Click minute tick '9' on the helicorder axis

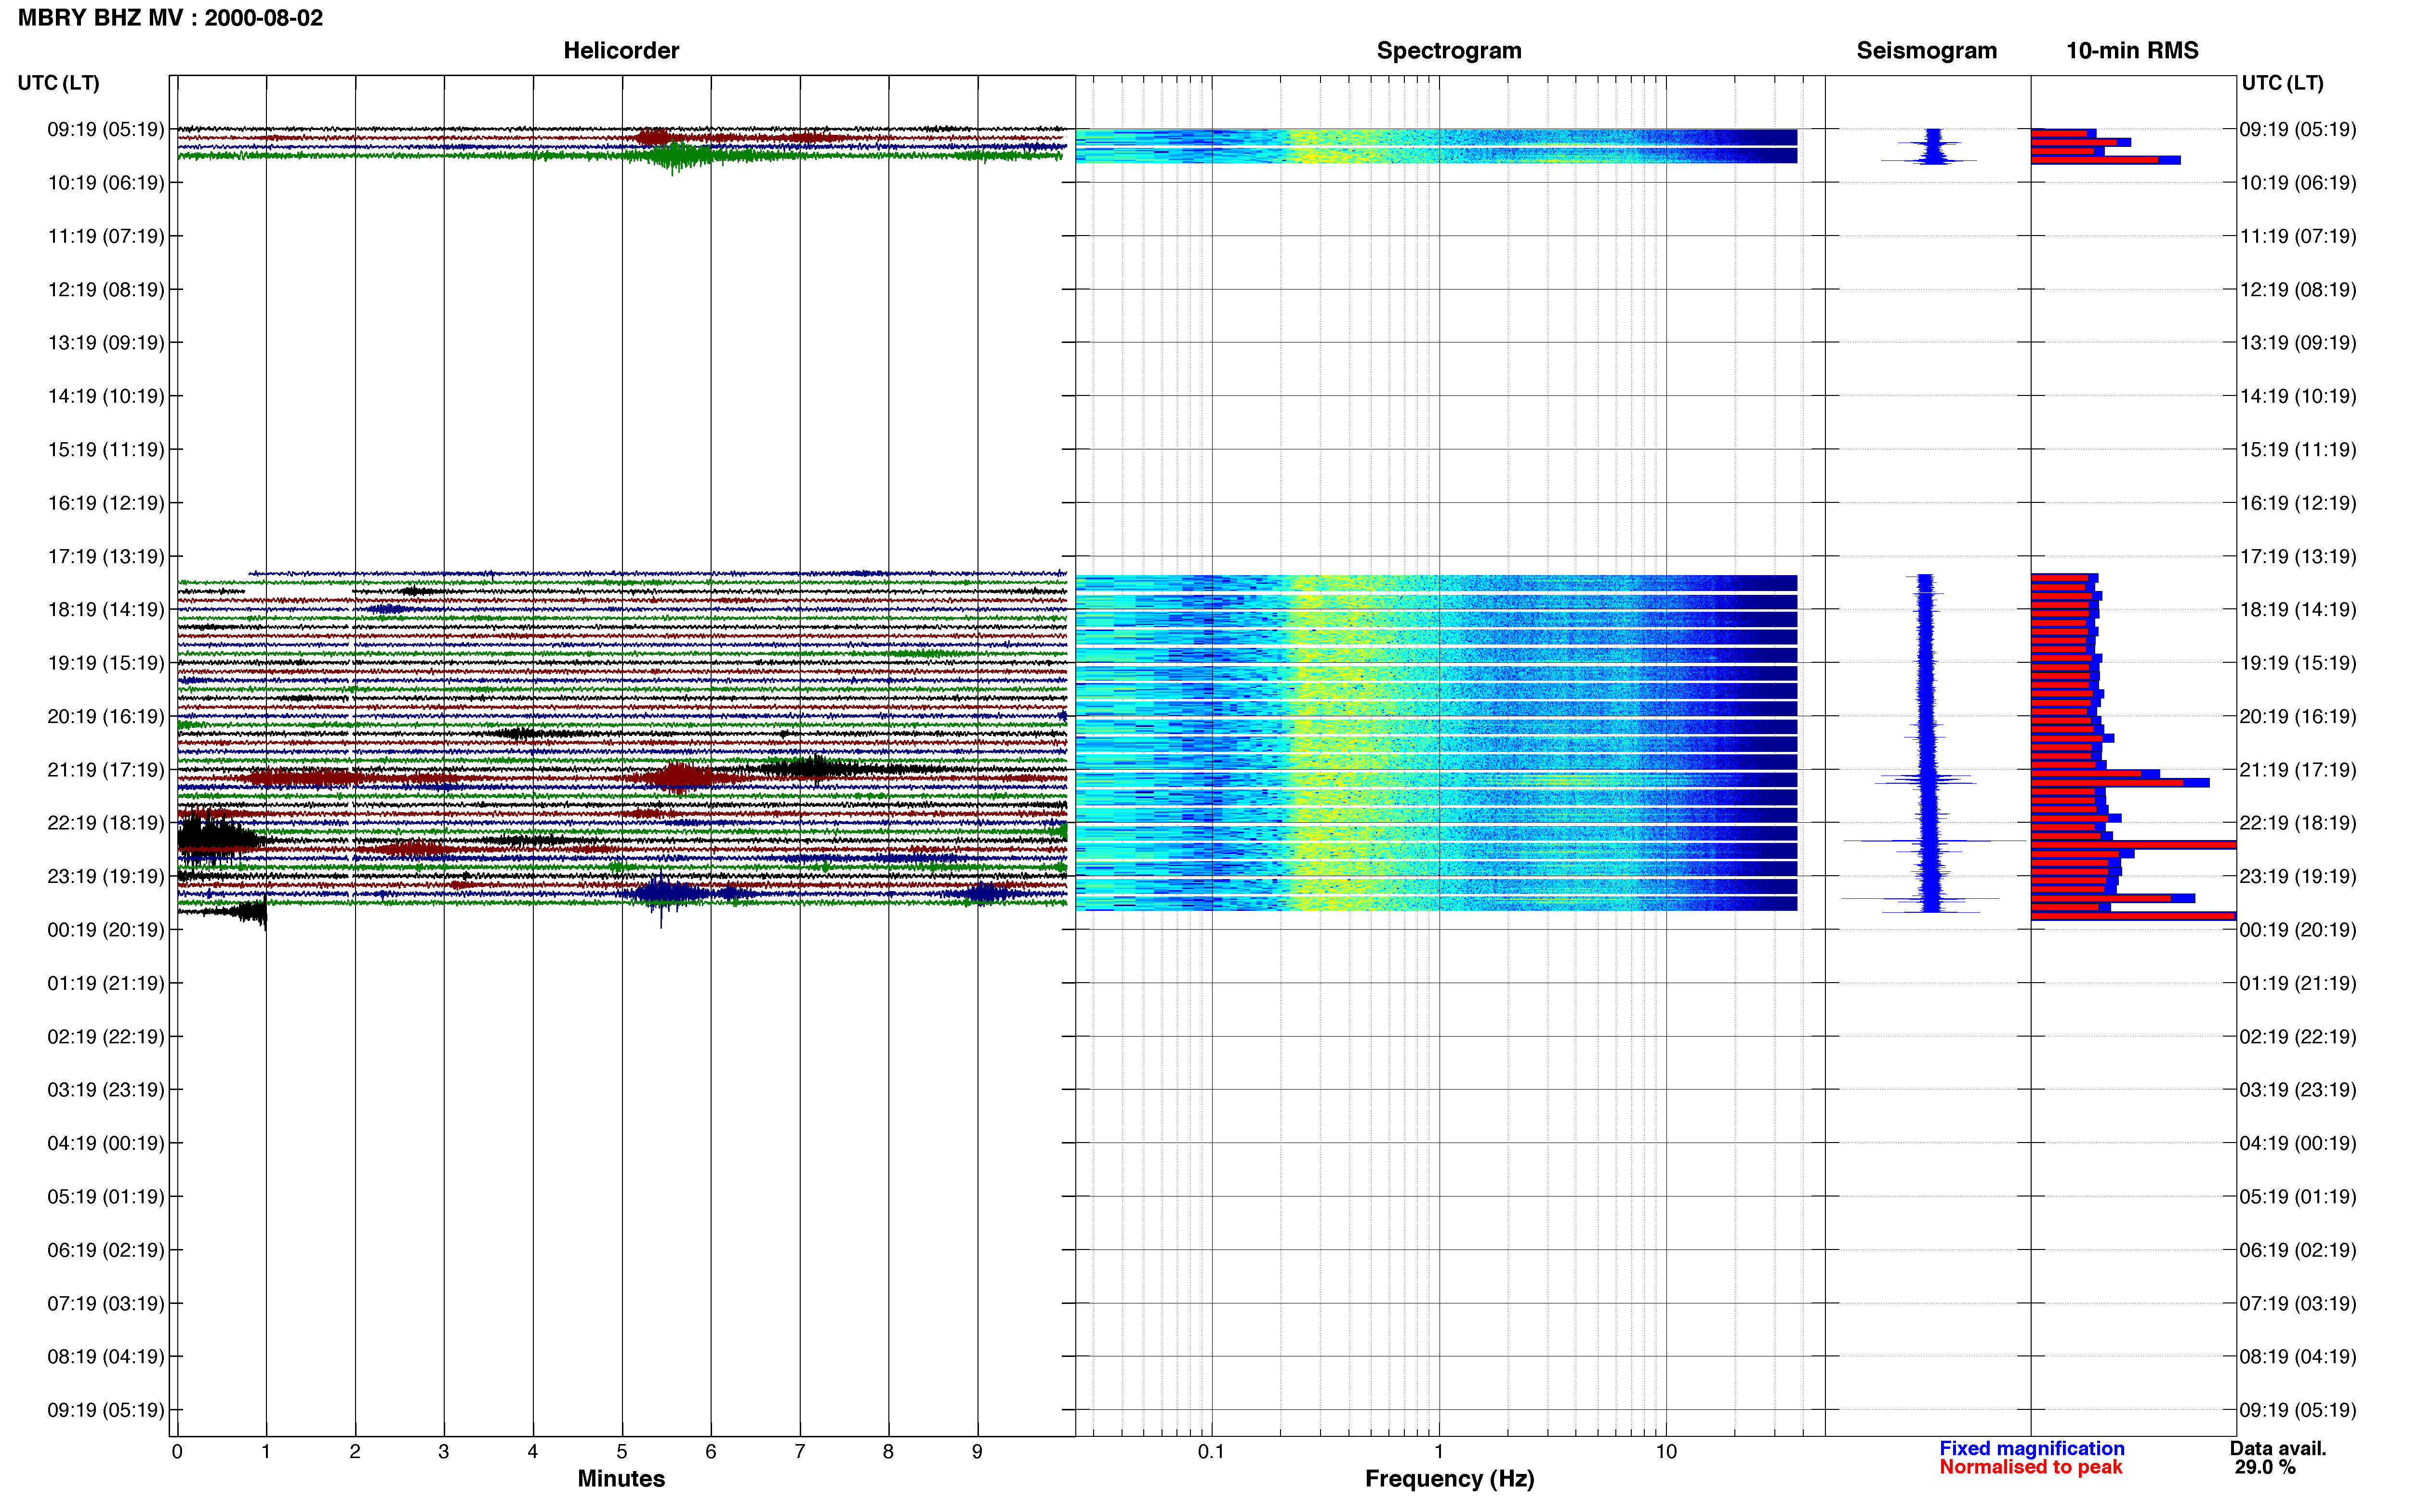coord(977,1451)
